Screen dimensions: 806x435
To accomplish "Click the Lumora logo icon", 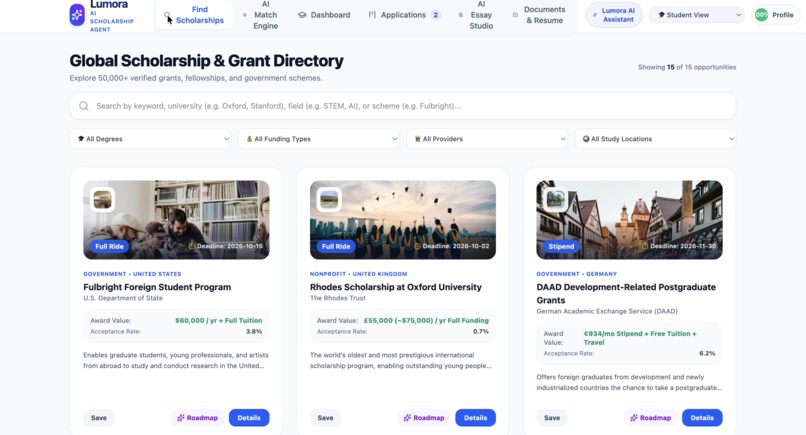I will point(77,15).
